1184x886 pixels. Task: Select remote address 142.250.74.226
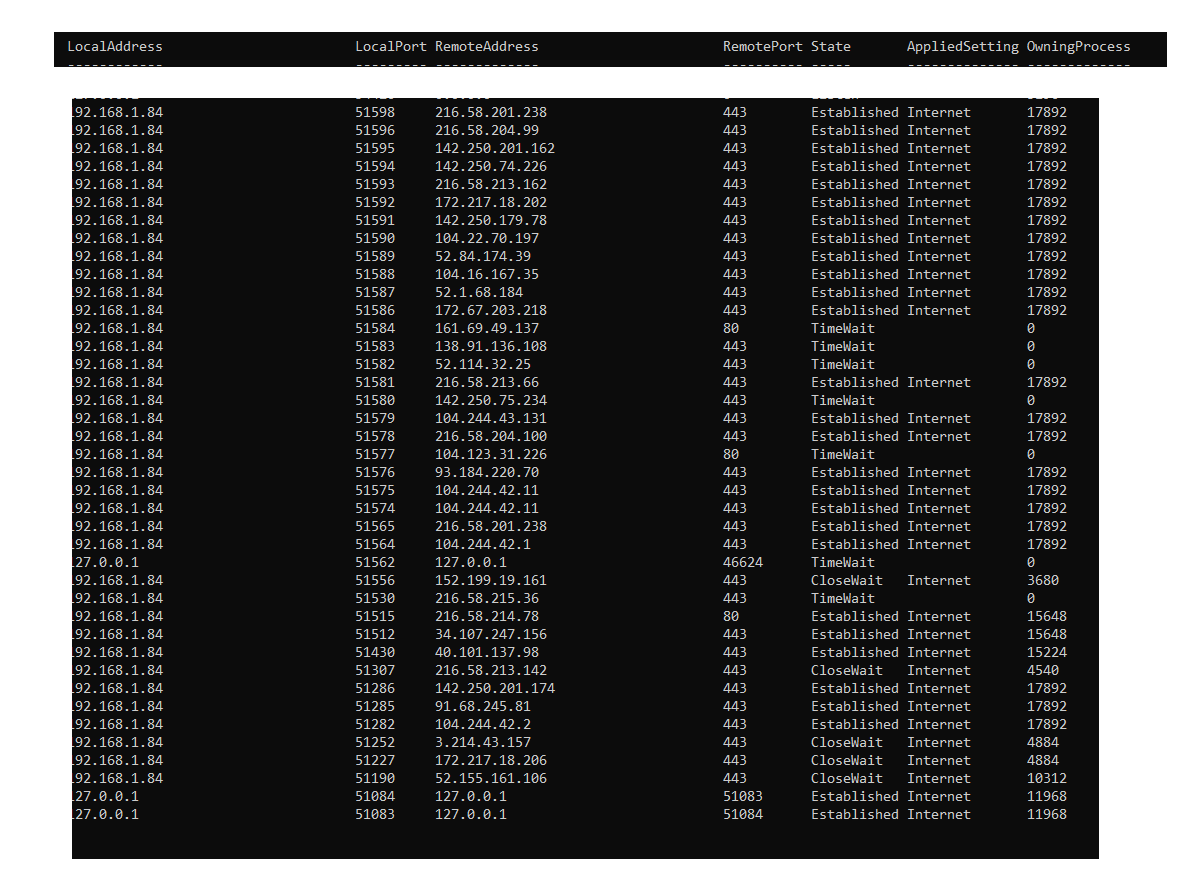coord(491,167)
